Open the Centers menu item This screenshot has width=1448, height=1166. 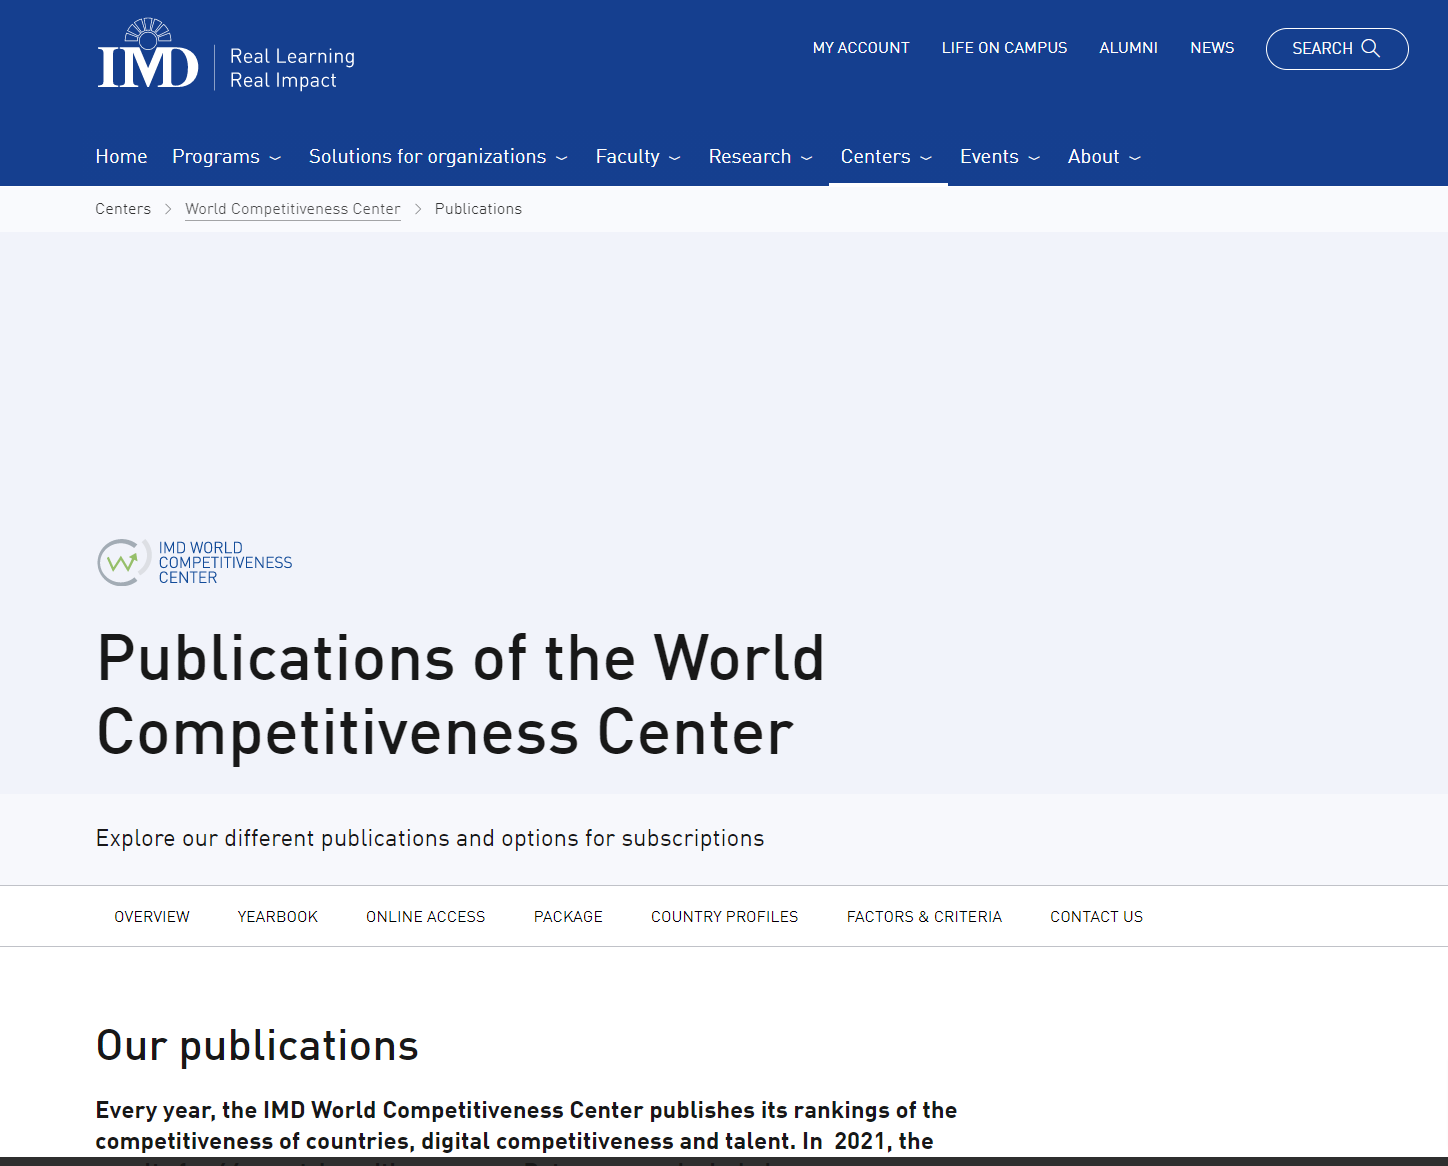(875, 157)
